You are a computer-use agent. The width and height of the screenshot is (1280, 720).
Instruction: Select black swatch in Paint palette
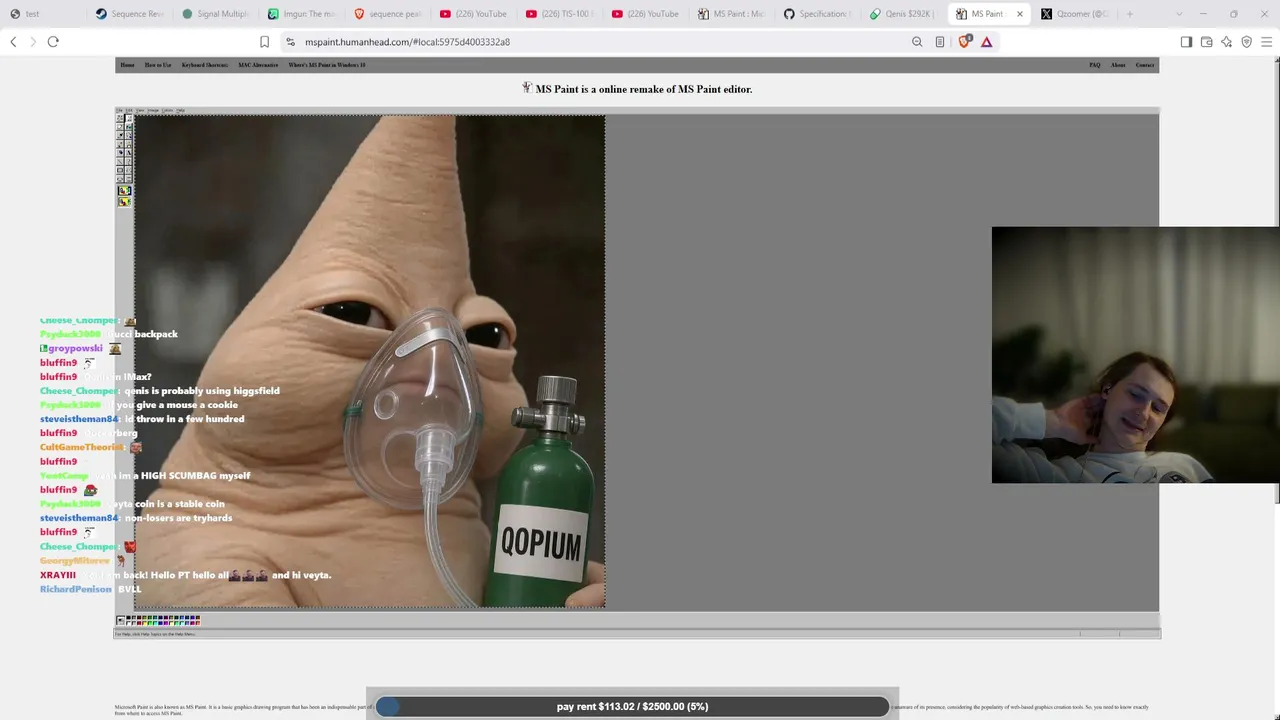coord(128,617)
